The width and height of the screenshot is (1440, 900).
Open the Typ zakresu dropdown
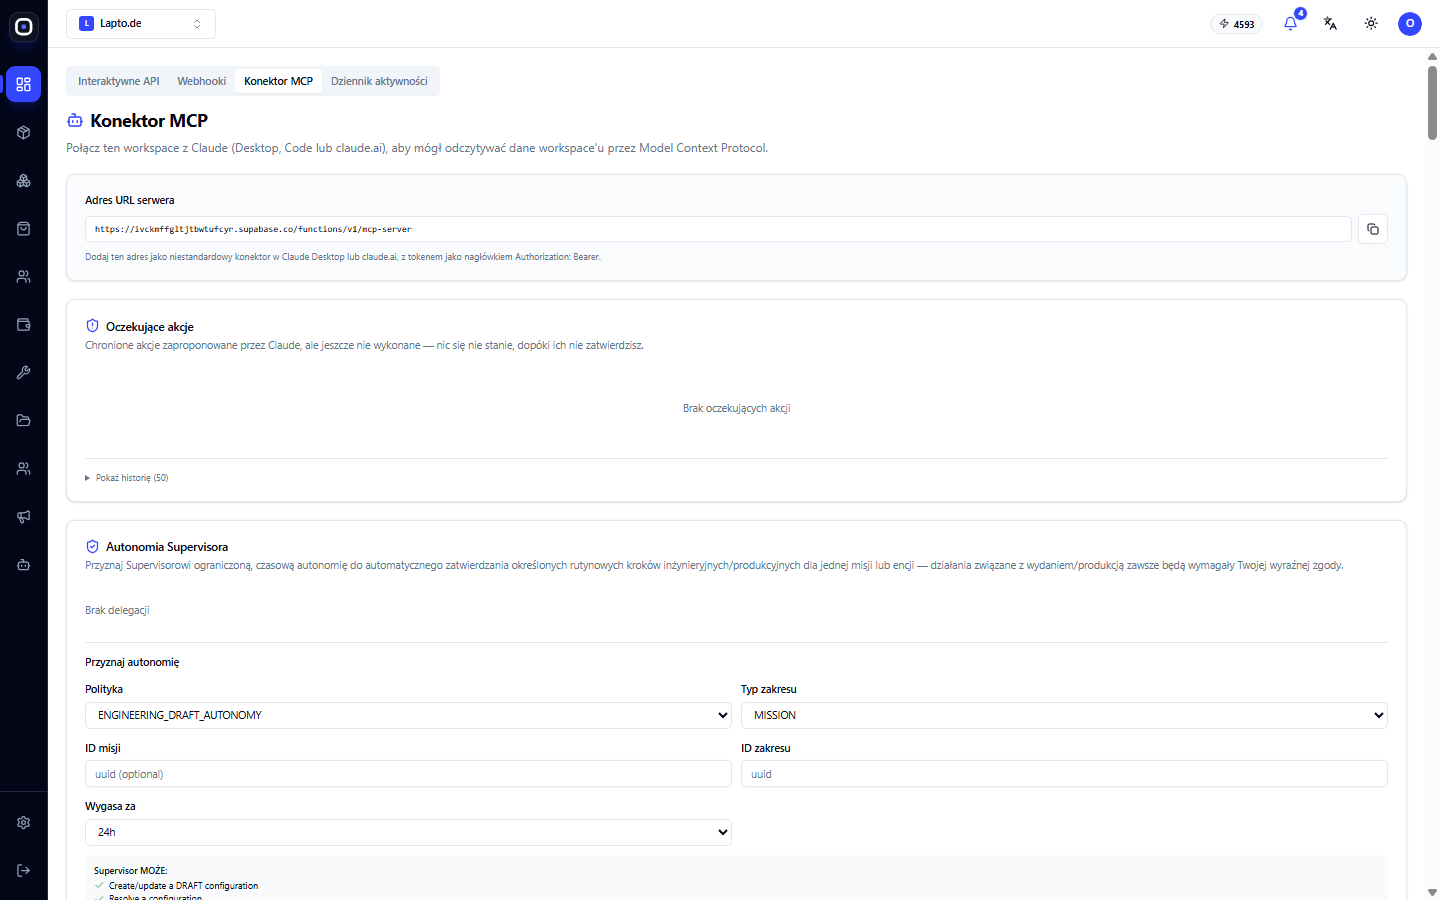click(x=1064, y=715)
